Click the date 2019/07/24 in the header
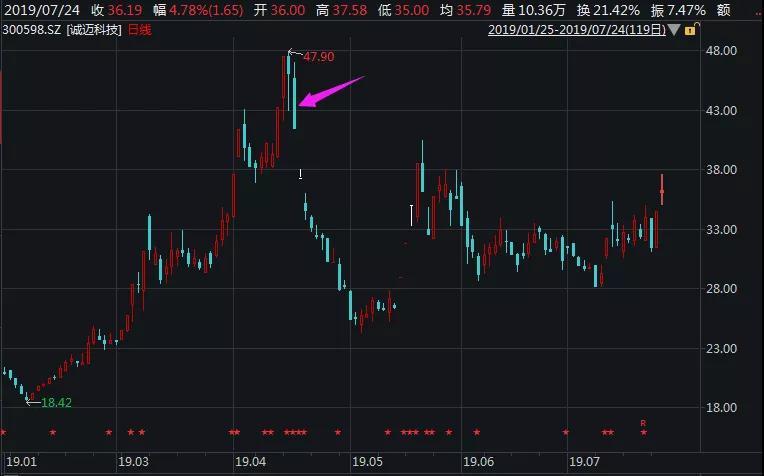The image size is (764, 476). (x=42, y=10)
